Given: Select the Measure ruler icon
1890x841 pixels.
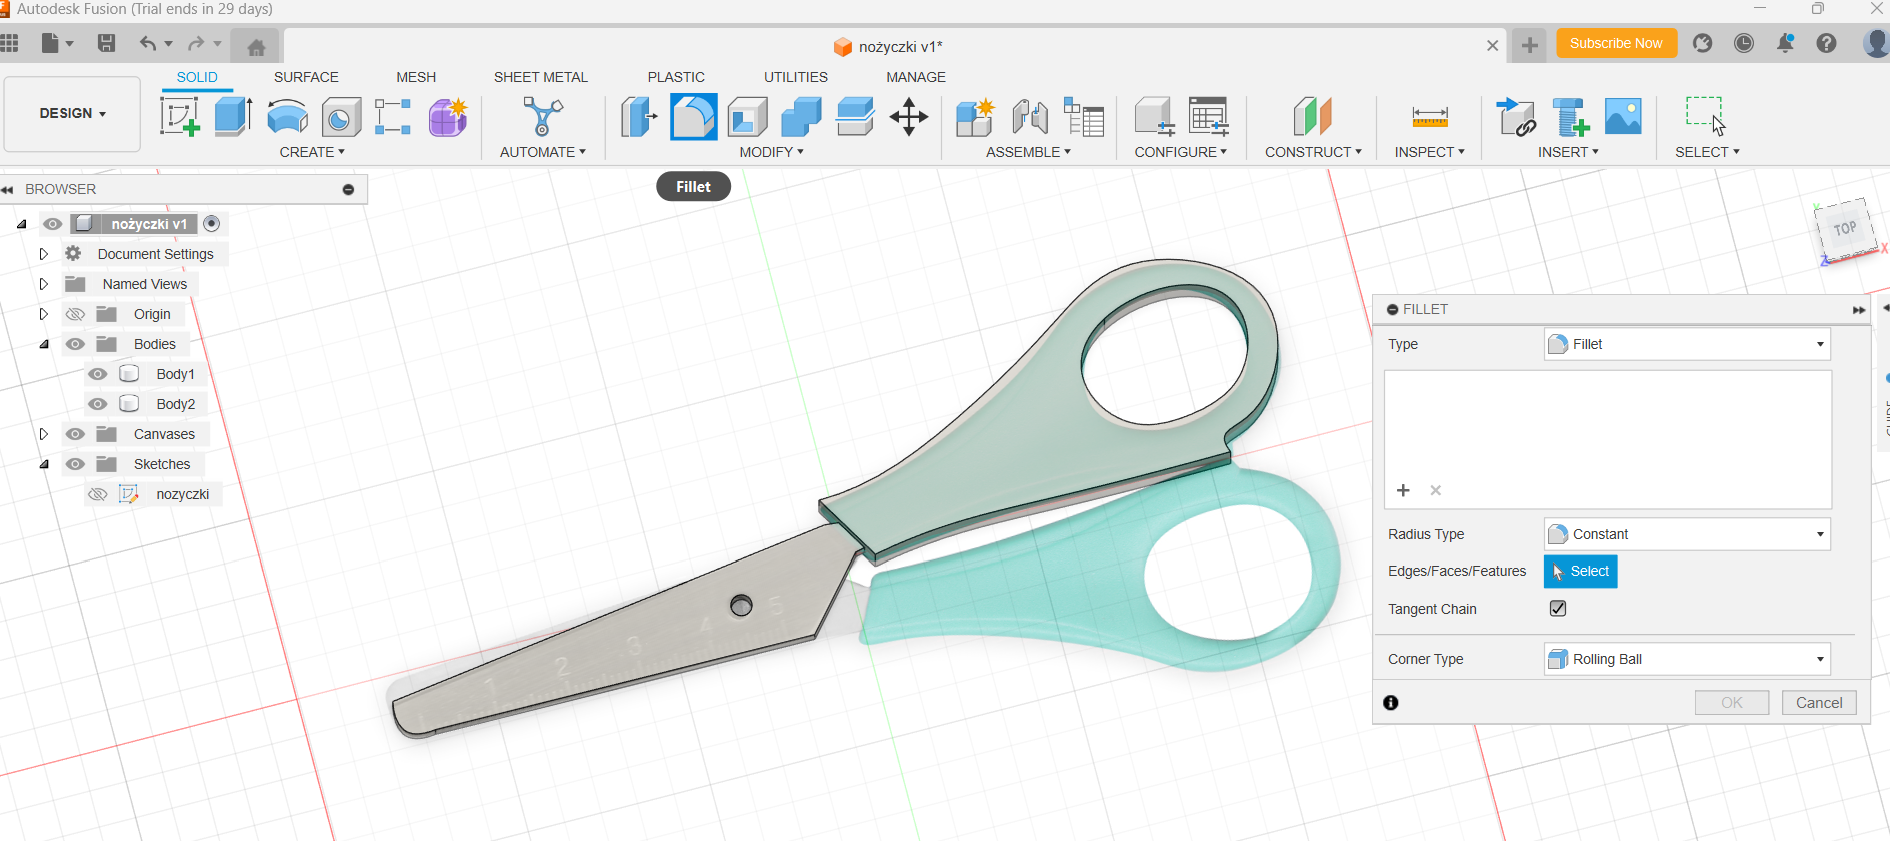Looking at the screenshot, I should coord(1430,117).
